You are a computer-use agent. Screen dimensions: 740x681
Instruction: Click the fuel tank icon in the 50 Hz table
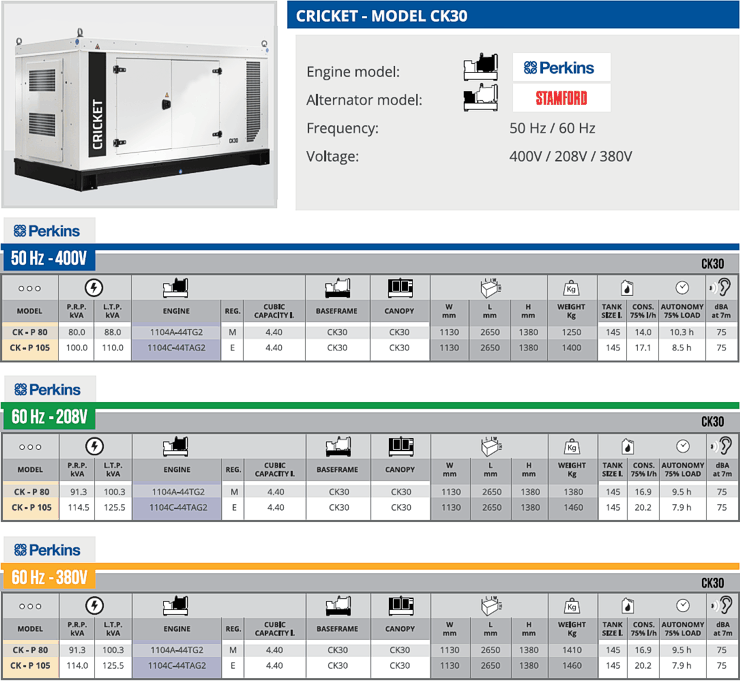[x=627, y=287]
